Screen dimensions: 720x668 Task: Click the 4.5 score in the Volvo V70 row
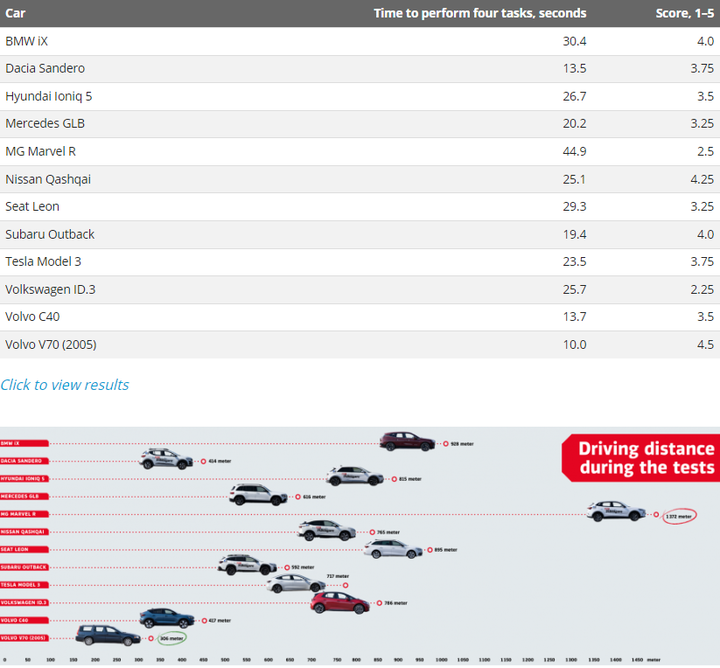coord(705,345)
